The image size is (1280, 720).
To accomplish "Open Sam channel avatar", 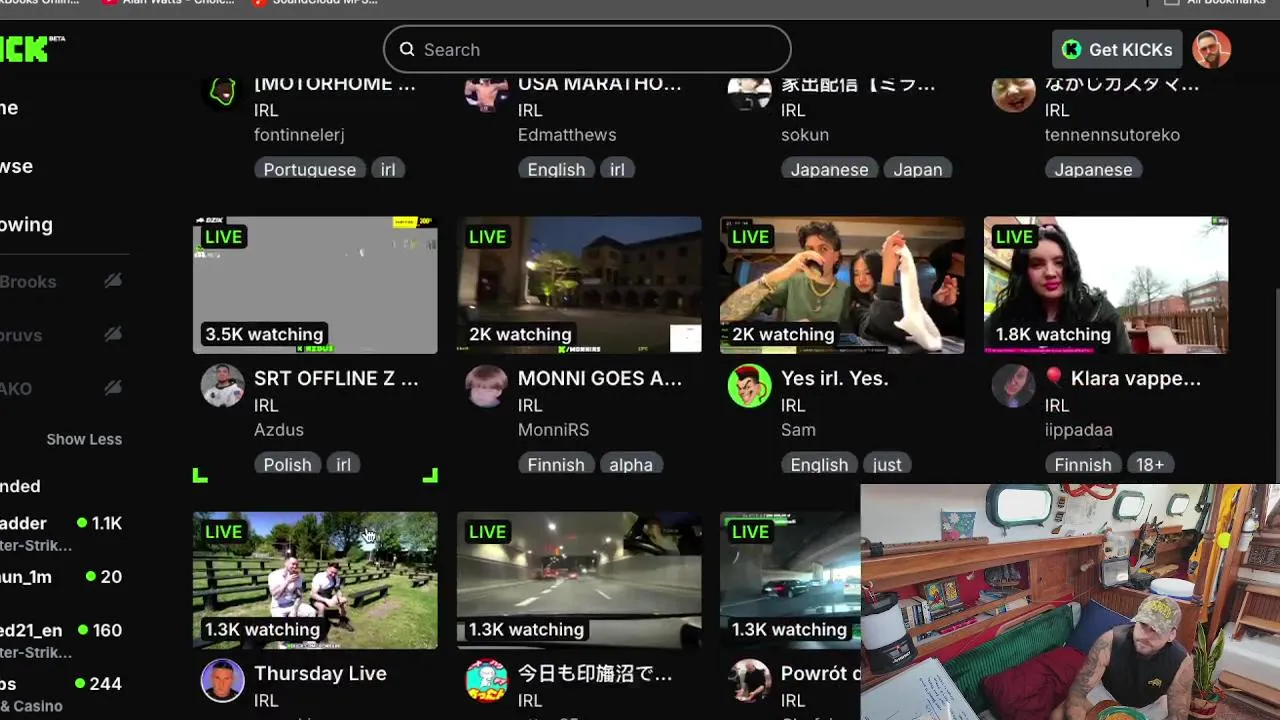I will 749,385.
